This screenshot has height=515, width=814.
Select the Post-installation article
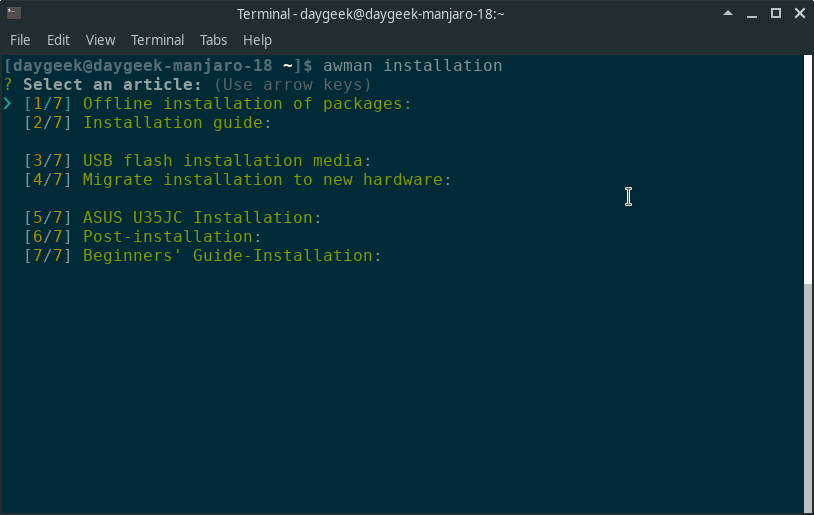pyautogui.click(x=172, y=237)
